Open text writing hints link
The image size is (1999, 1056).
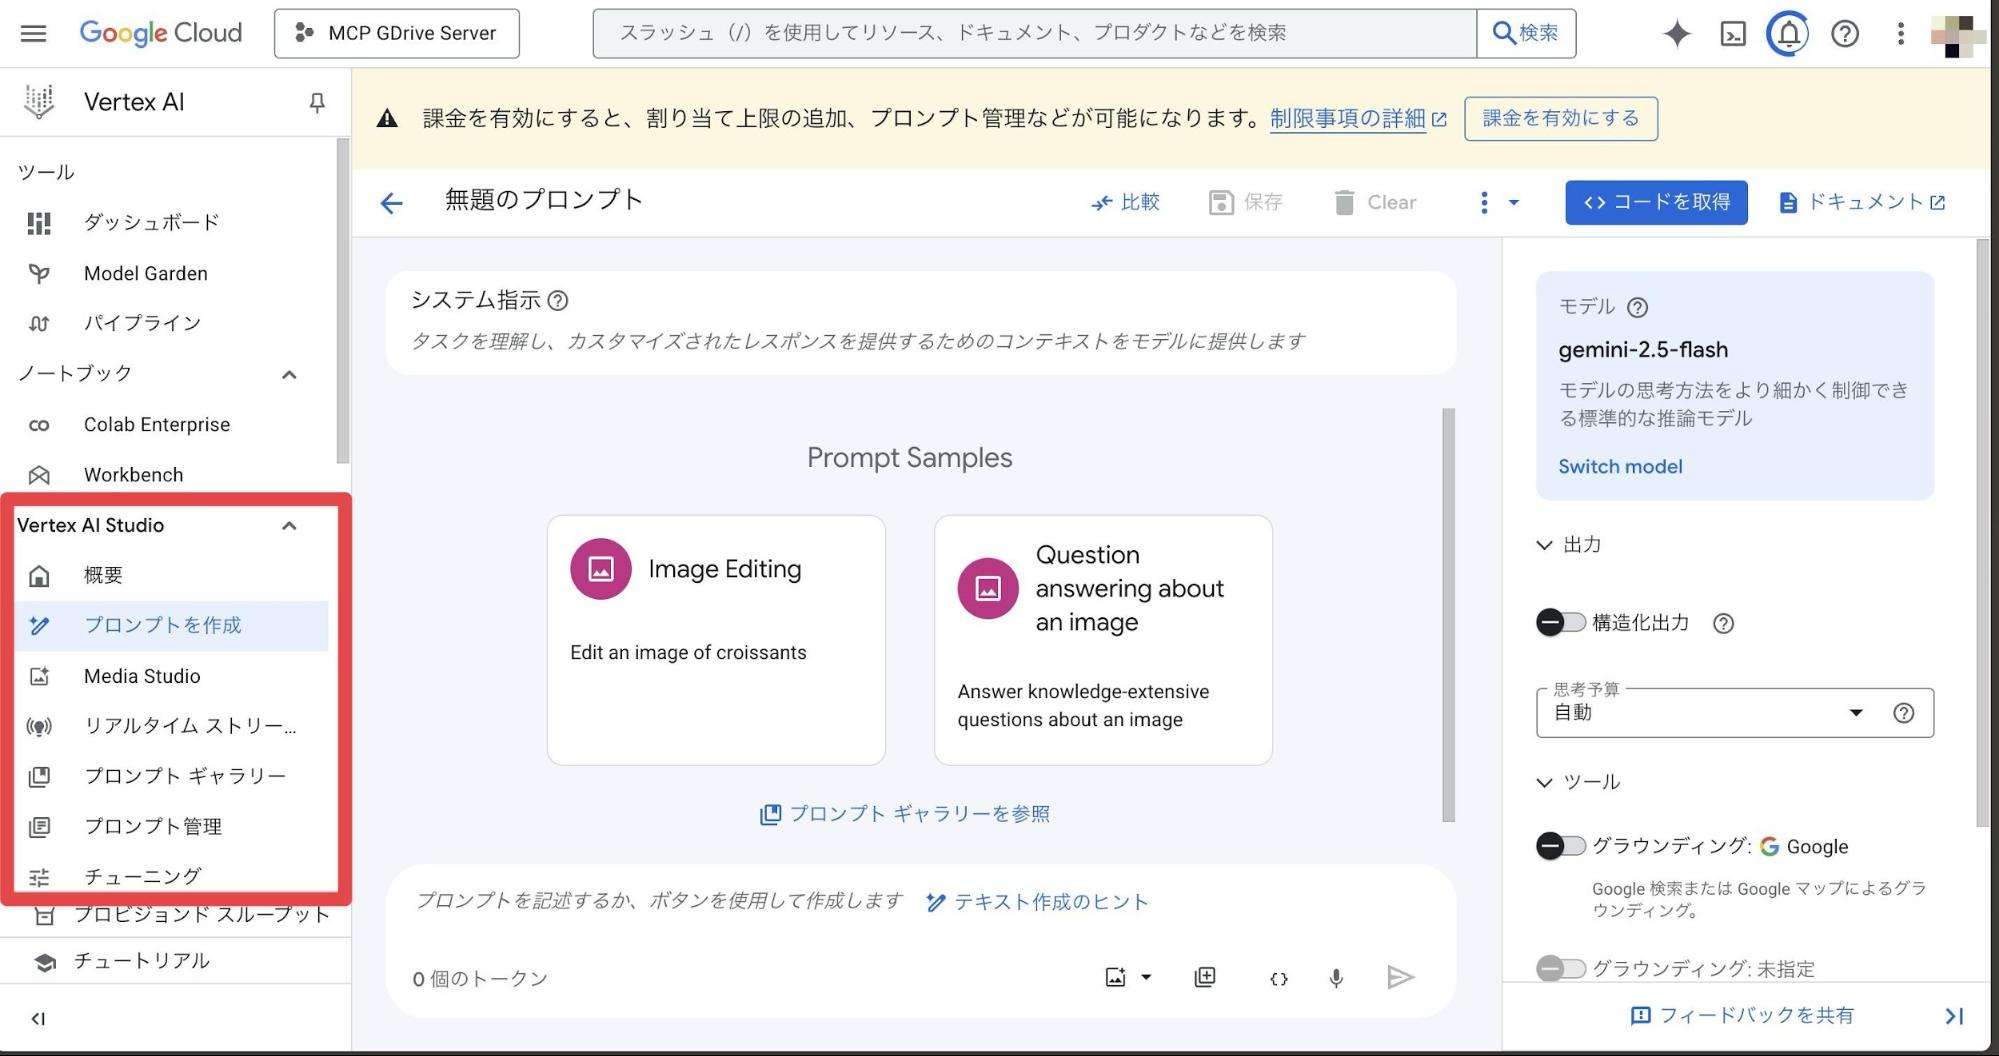(1037, 902)
